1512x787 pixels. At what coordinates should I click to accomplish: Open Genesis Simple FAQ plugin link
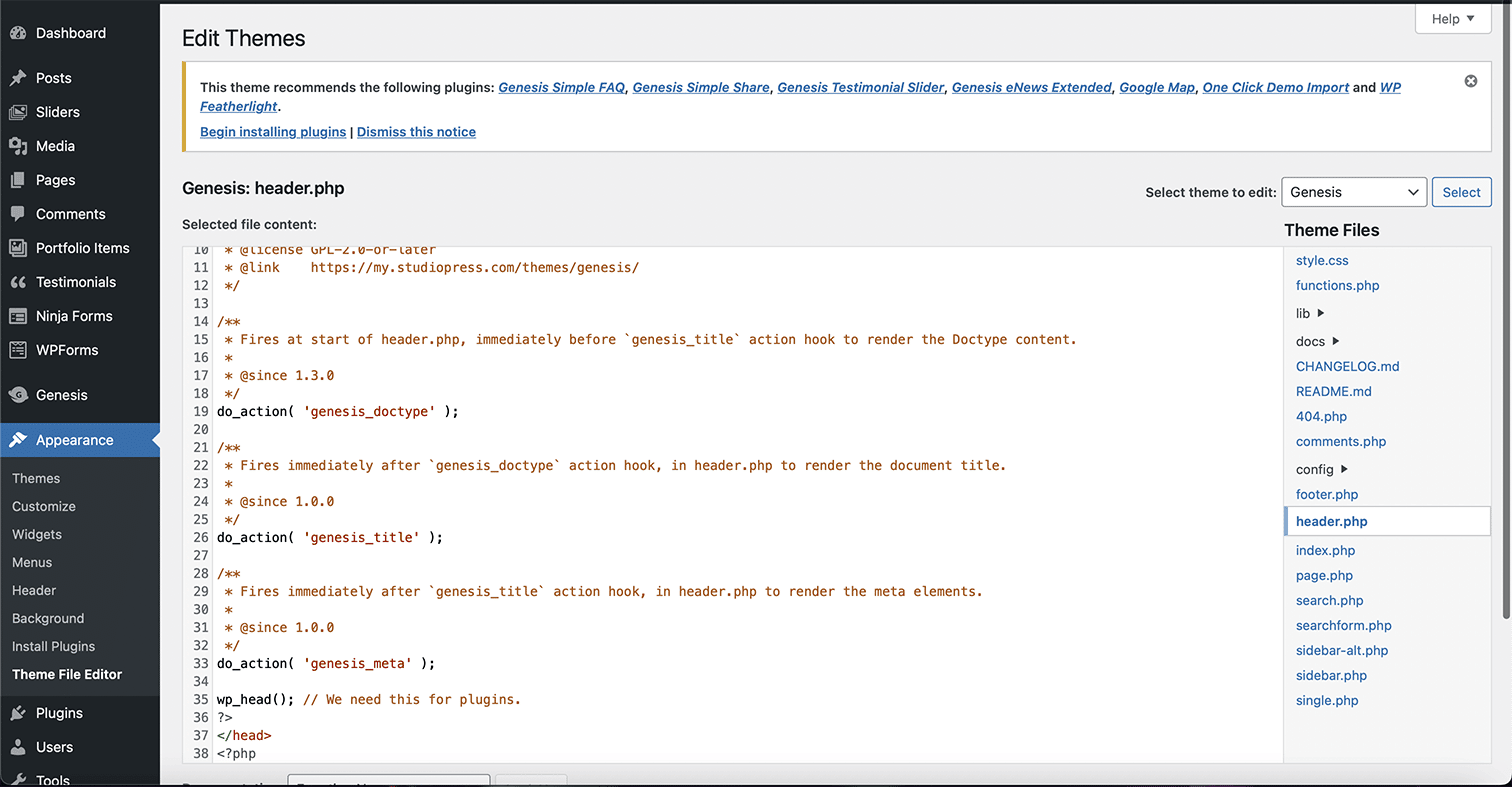(x=562, y=87)
